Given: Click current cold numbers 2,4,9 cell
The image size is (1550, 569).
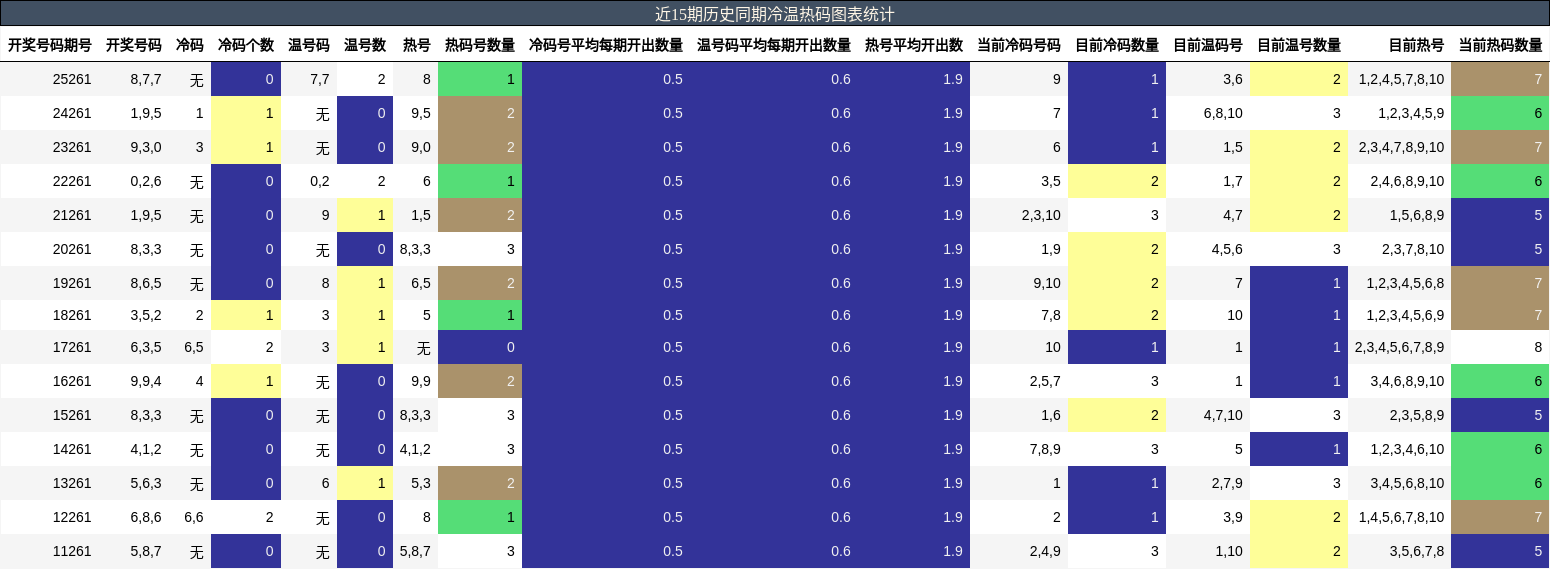Looking at the screenshot, I should point(1045,551).
